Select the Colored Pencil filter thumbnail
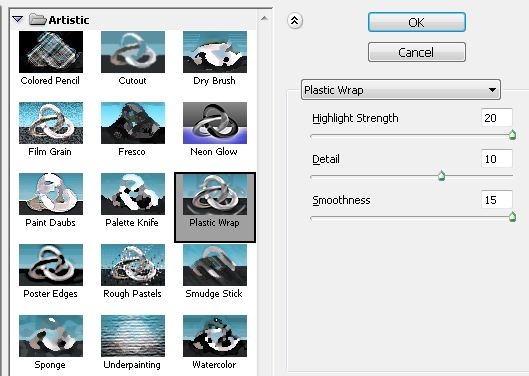 coord(51,52)
